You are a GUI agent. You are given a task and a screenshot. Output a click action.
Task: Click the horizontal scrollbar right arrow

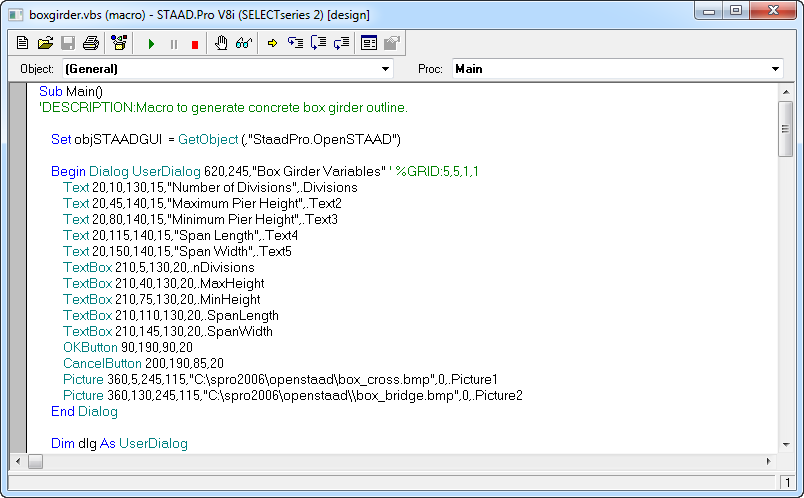[769, 461]
